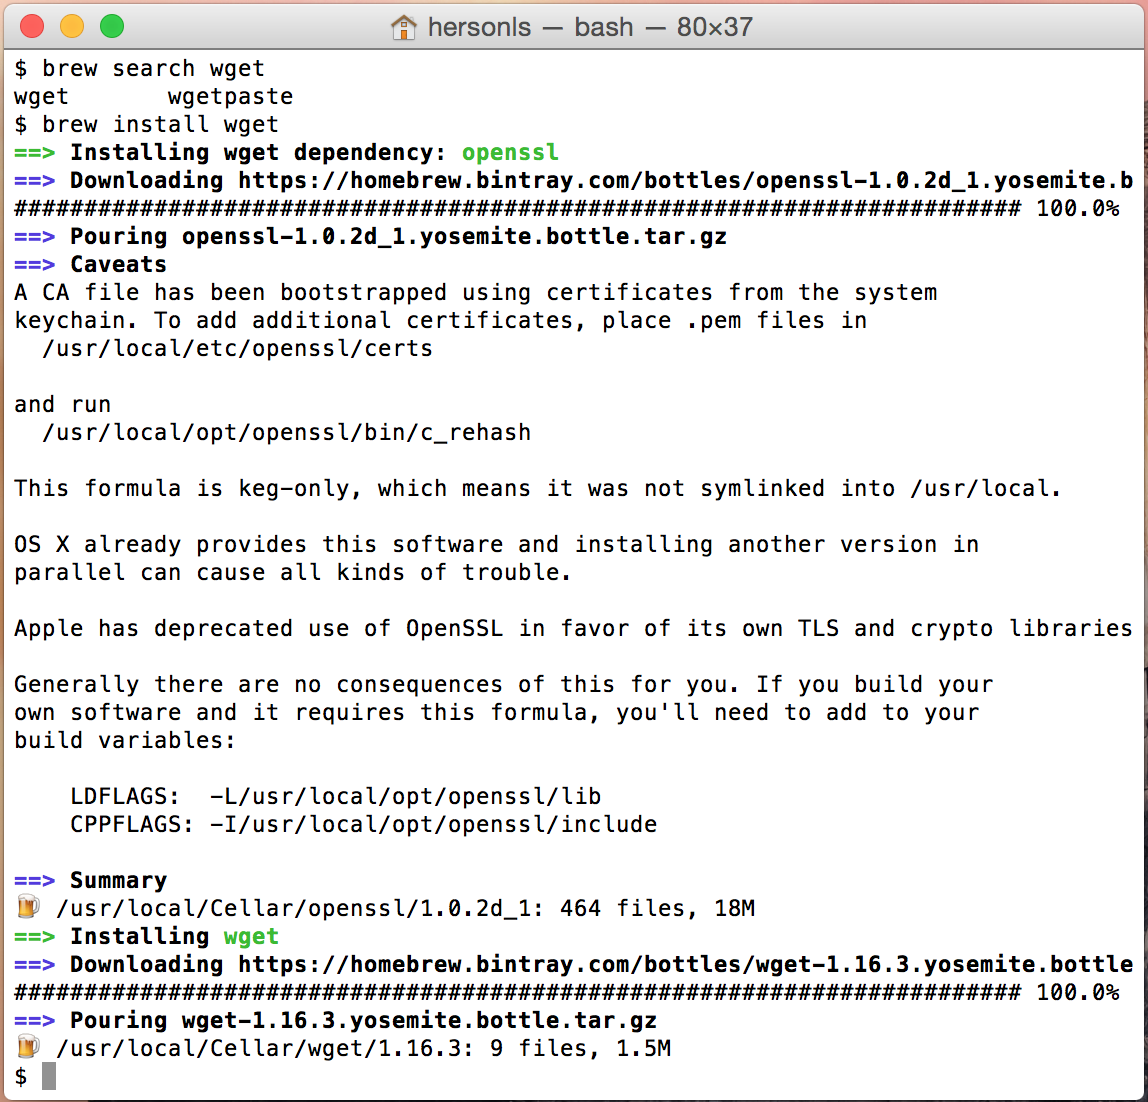Click the 'CPPFLAGS: -I/usr/local/opt/openssl/include' line
The image size is (1148, 1102).
tap(363, 824)
